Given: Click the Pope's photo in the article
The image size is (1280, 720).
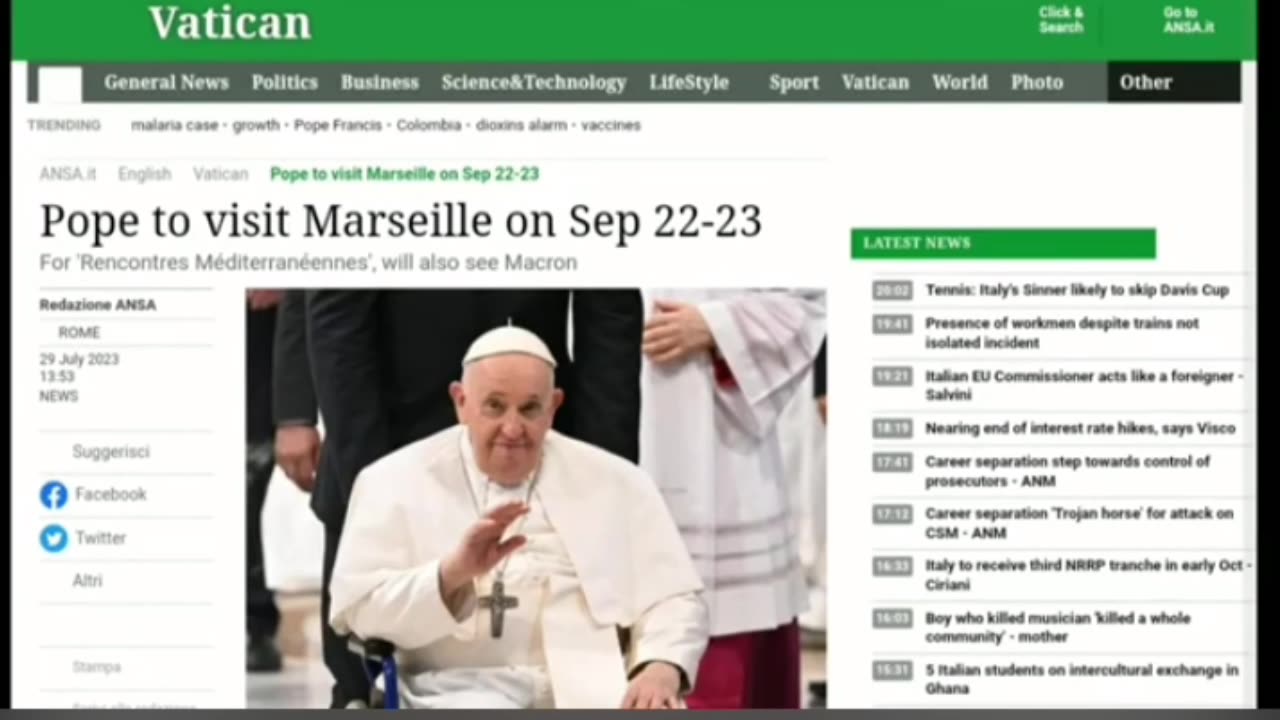Looking at the screenshot, I should click(536, 498).
